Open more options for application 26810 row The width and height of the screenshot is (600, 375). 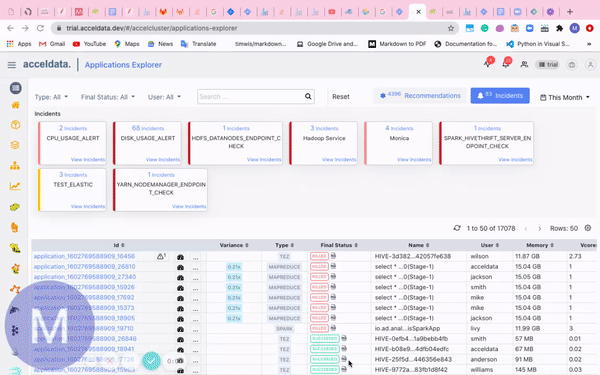pyautogui.click(x=195, y=268)
